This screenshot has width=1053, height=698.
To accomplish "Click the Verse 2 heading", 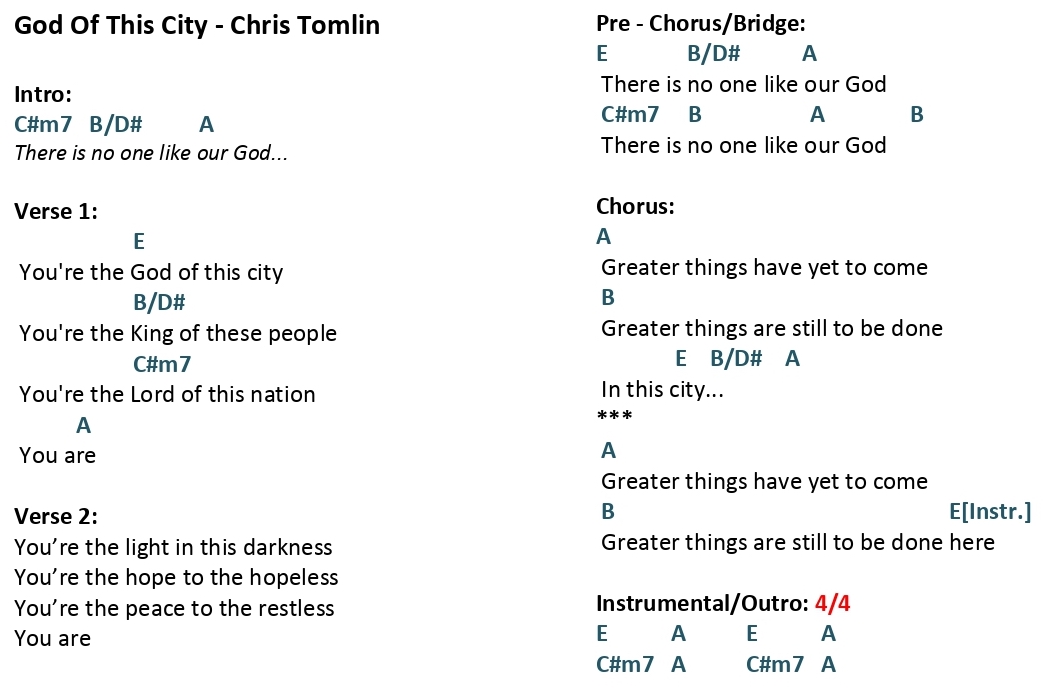I will (56, 517).
